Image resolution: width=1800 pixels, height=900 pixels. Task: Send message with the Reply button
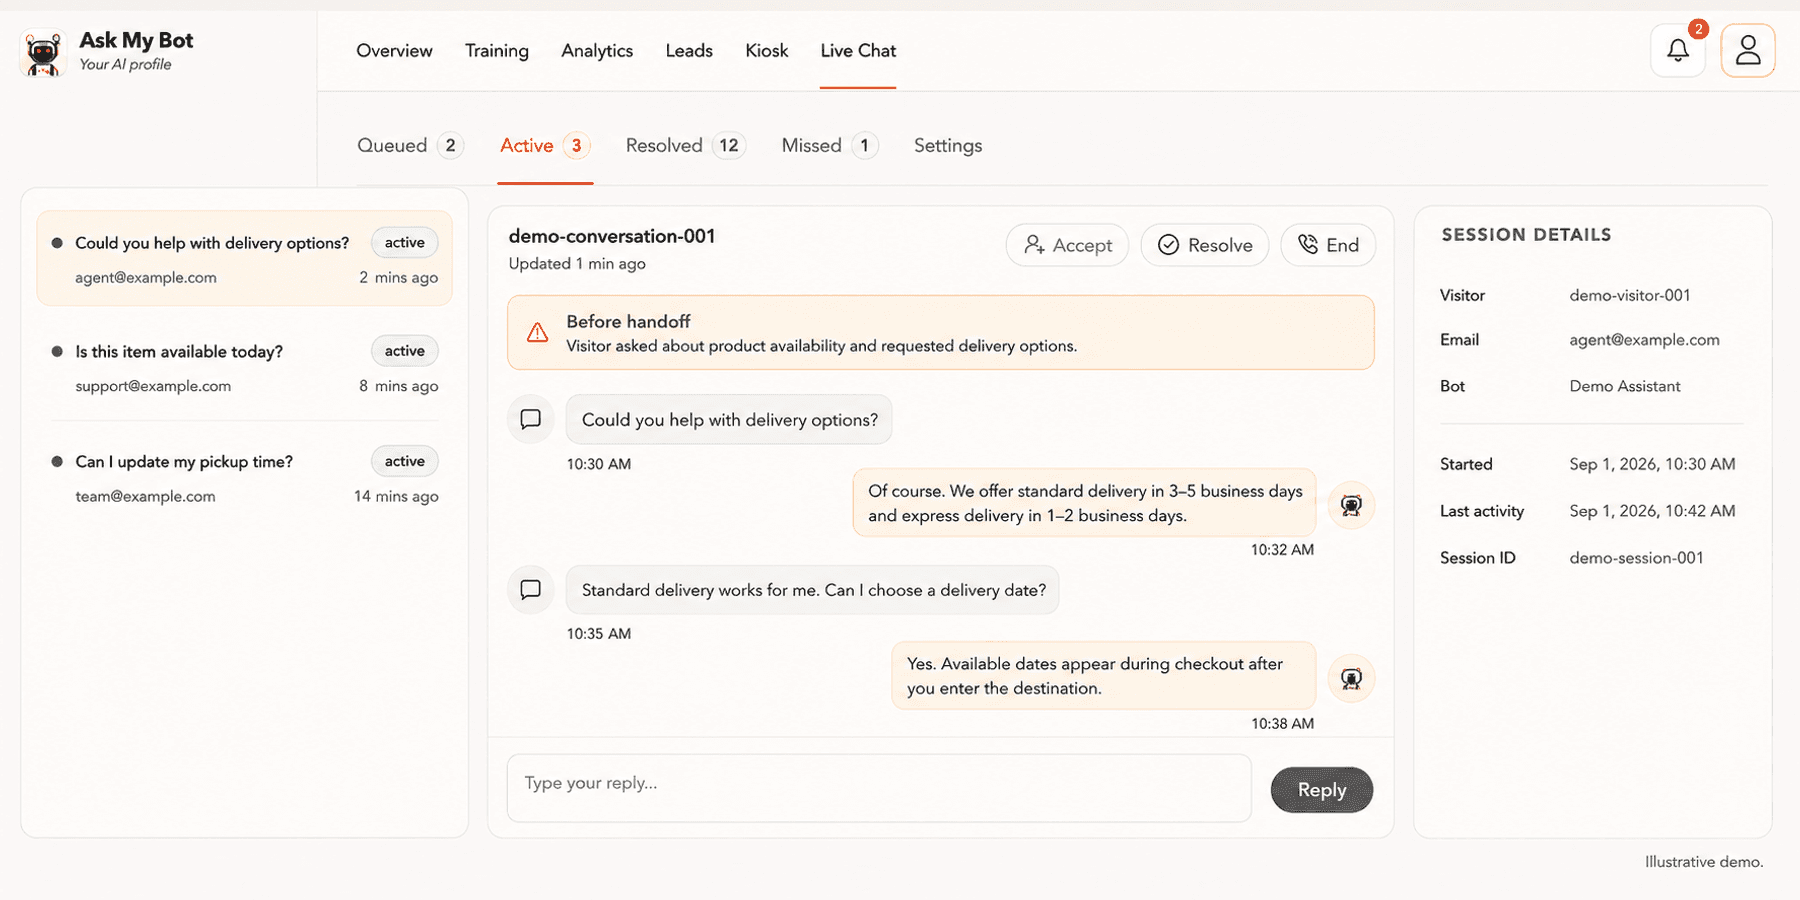[x=1322, y=790]
